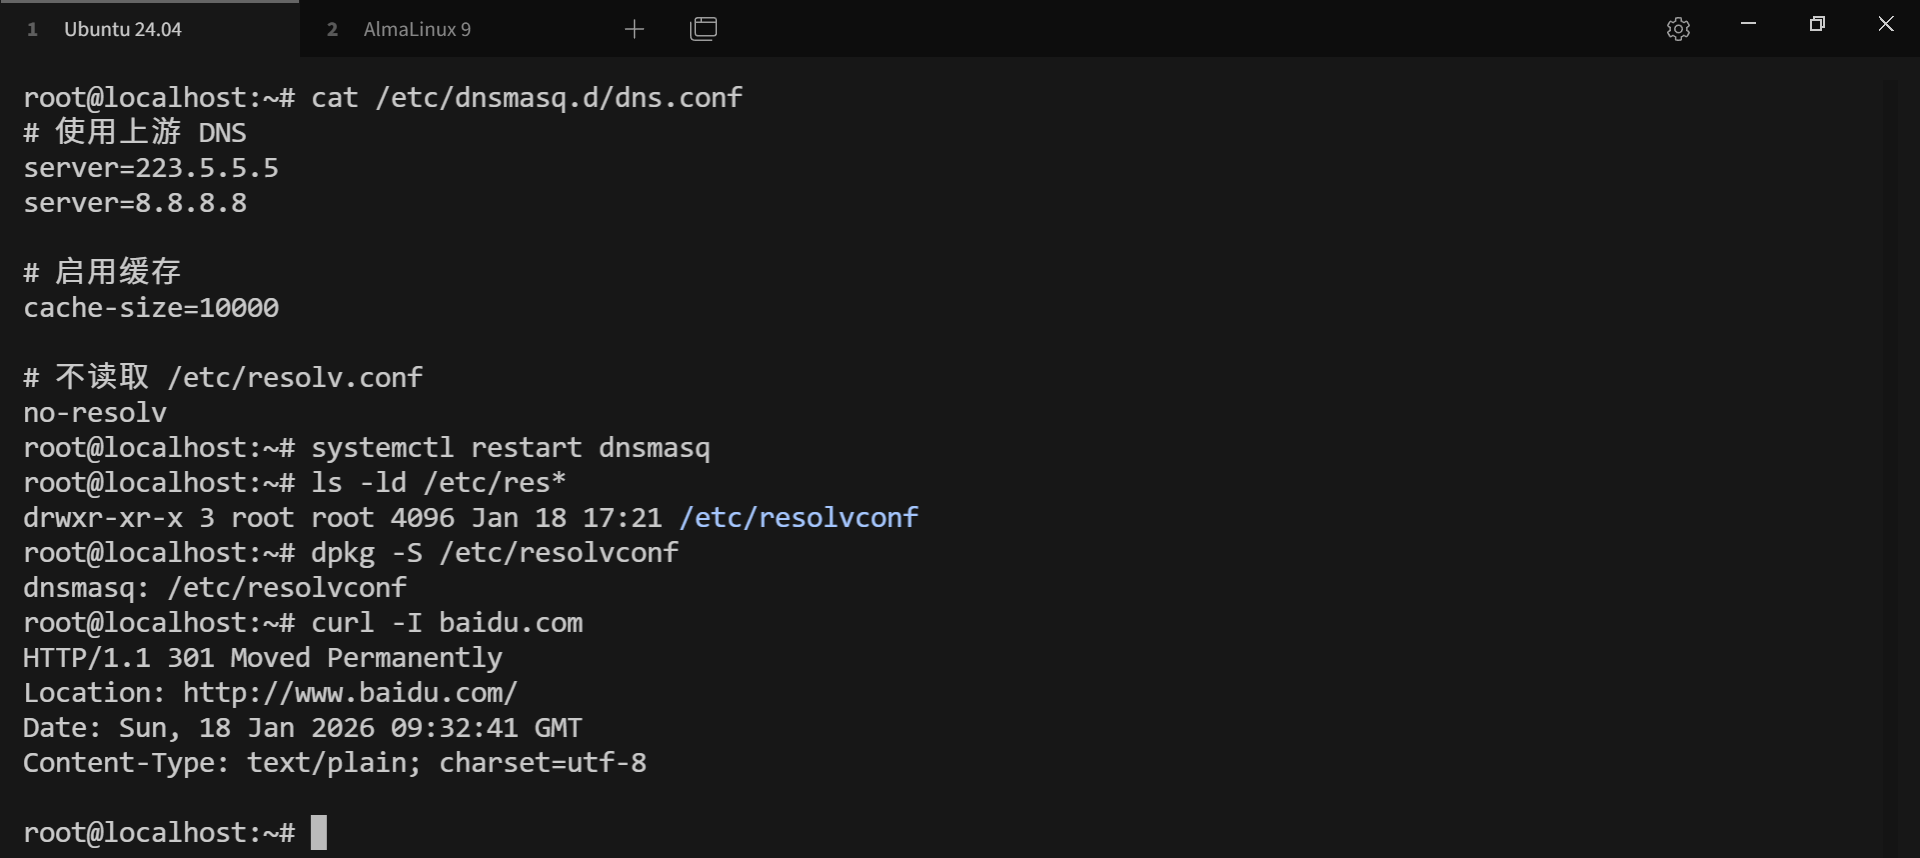Select the Ubuntu 24.04 tab
1920x858 pixels.
click(123, 29)
